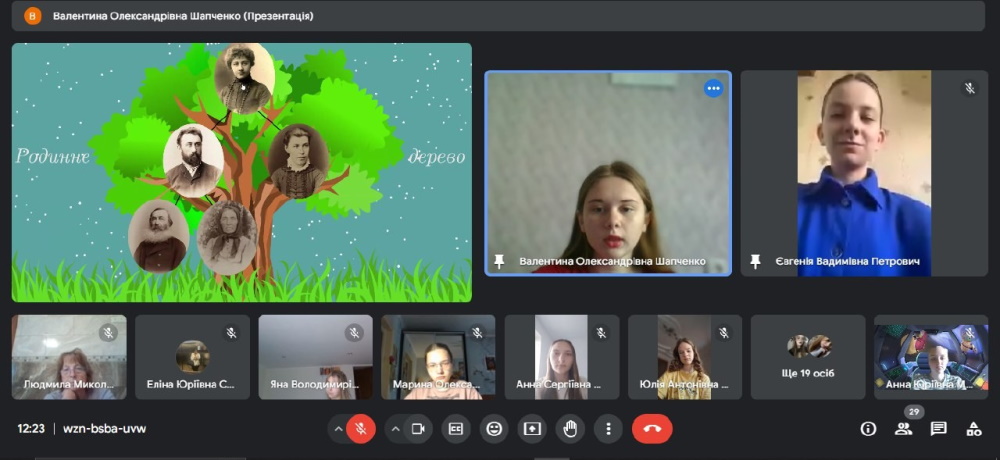Unmute the microphone with the red button
This screenshot has height=460, width=1000.
361,429
